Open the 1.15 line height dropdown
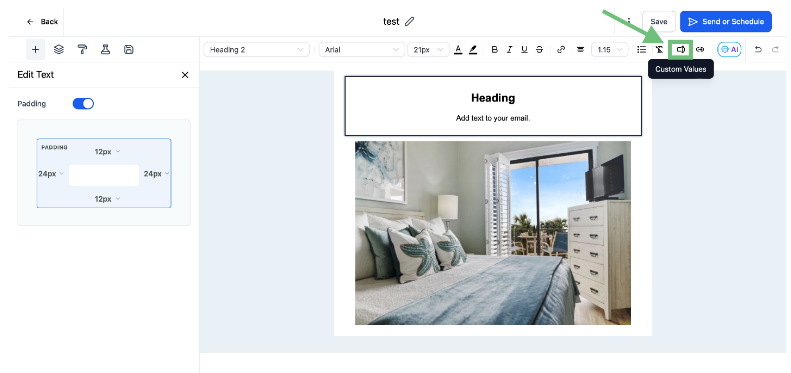The height and width of the screenshot is (373, 791). (610, 49)
